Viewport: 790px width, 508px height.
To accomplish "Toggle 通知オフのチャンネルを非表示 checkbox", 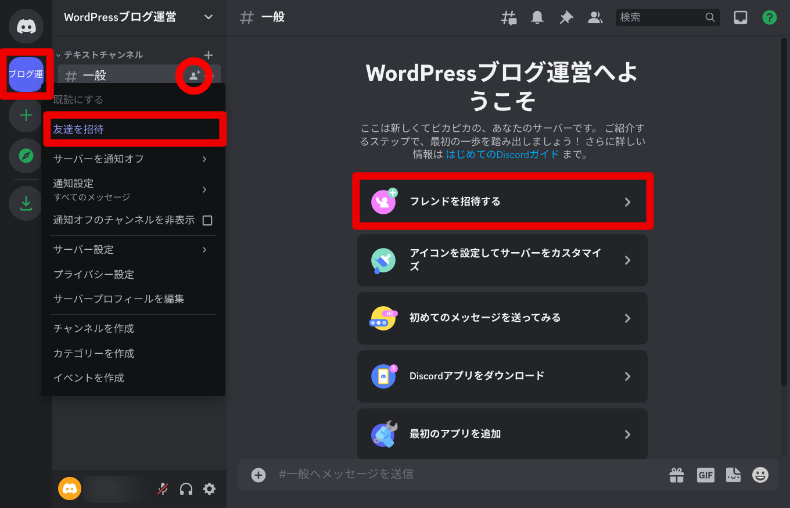I will (x=207, y=220).
